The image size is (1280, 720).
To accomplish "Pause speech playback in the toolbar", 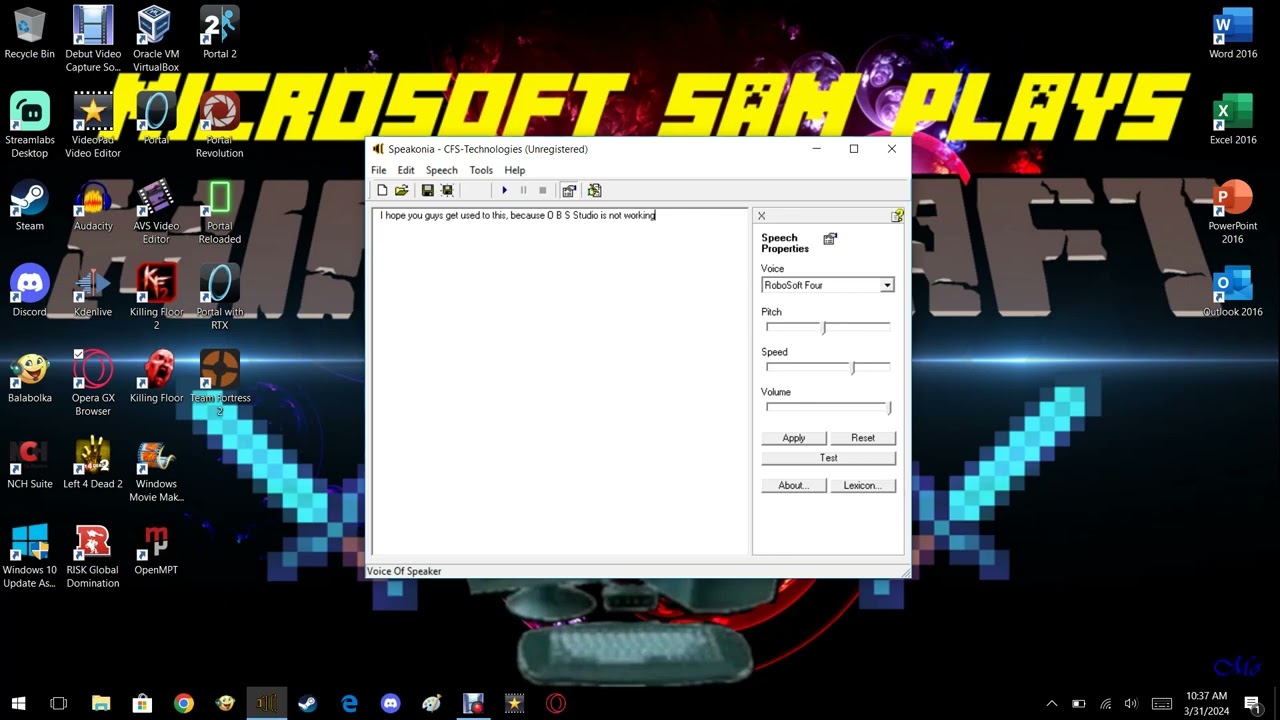I will (x=523, y=190).
